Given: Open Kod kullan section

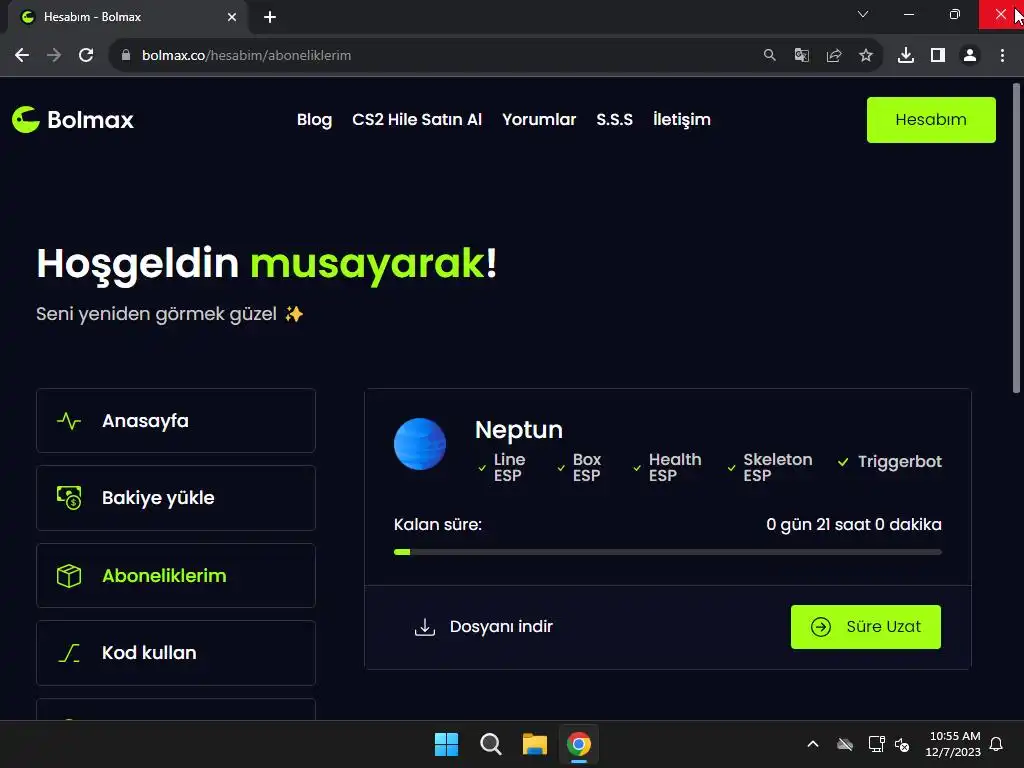Looking at the screenshot, I should tap(176, 652).
